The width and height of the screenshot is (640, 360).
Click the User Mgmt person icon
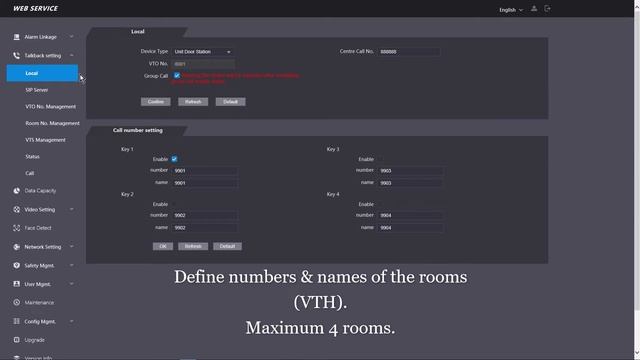[16, 284]
